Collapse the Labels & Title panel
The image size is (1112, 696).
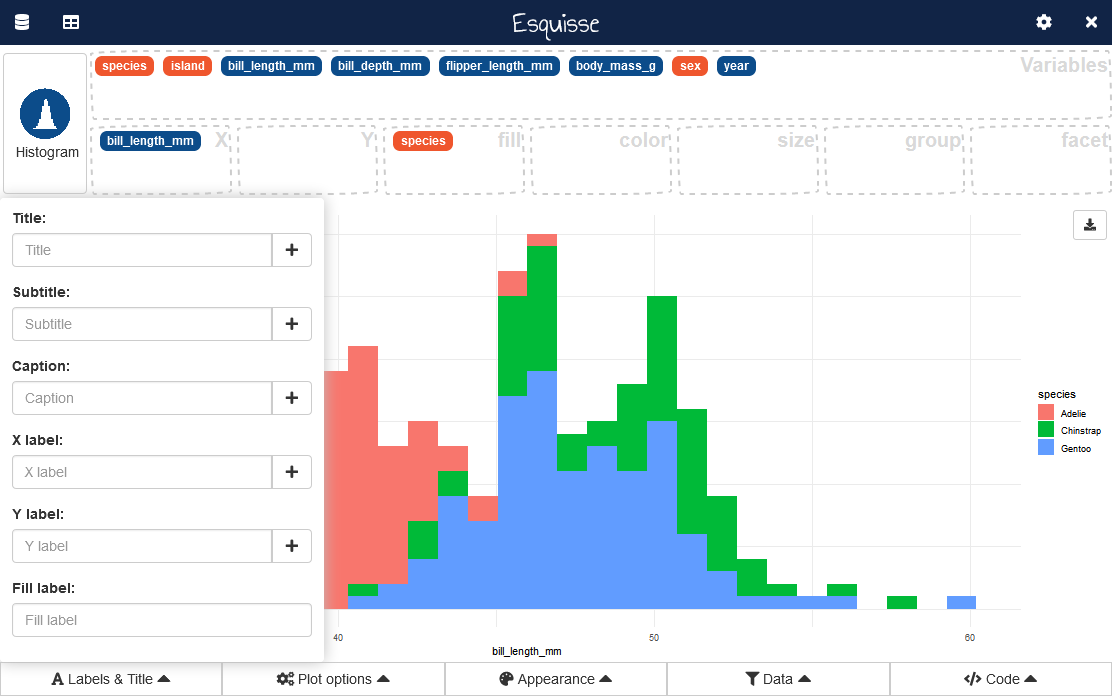111,679
